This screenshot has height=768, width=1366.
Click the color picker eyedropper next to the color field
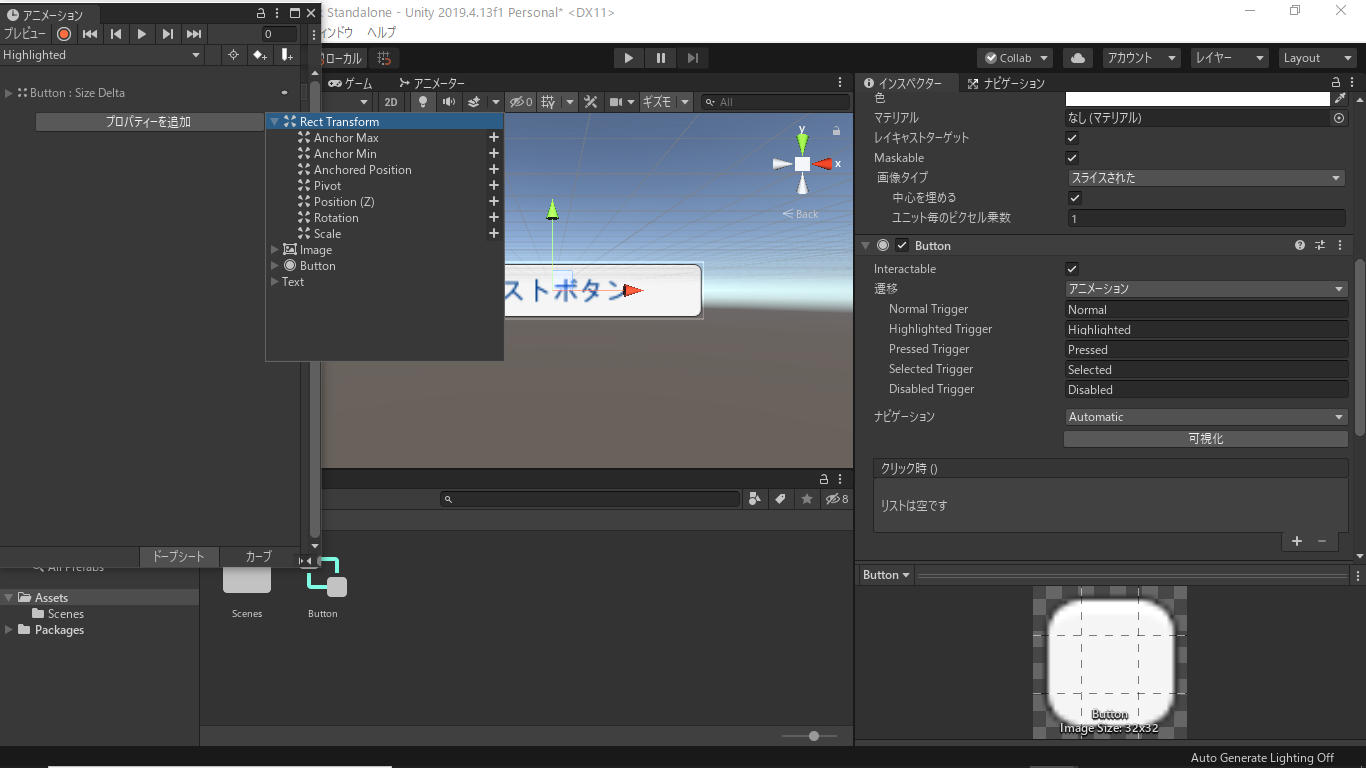(x=1340, y=98)
